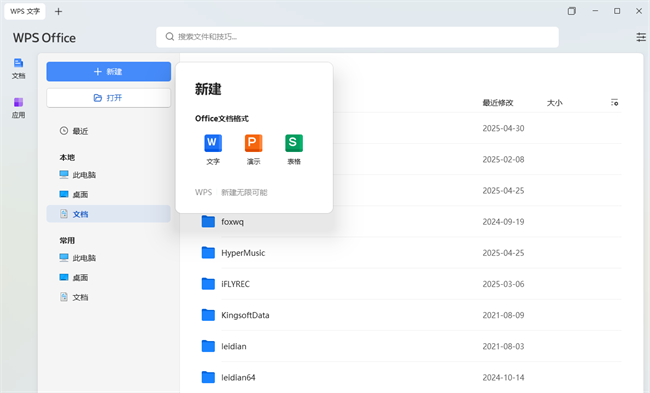650x393 pixels.
Task: Open the leidian folder
Action: (234, 346)
